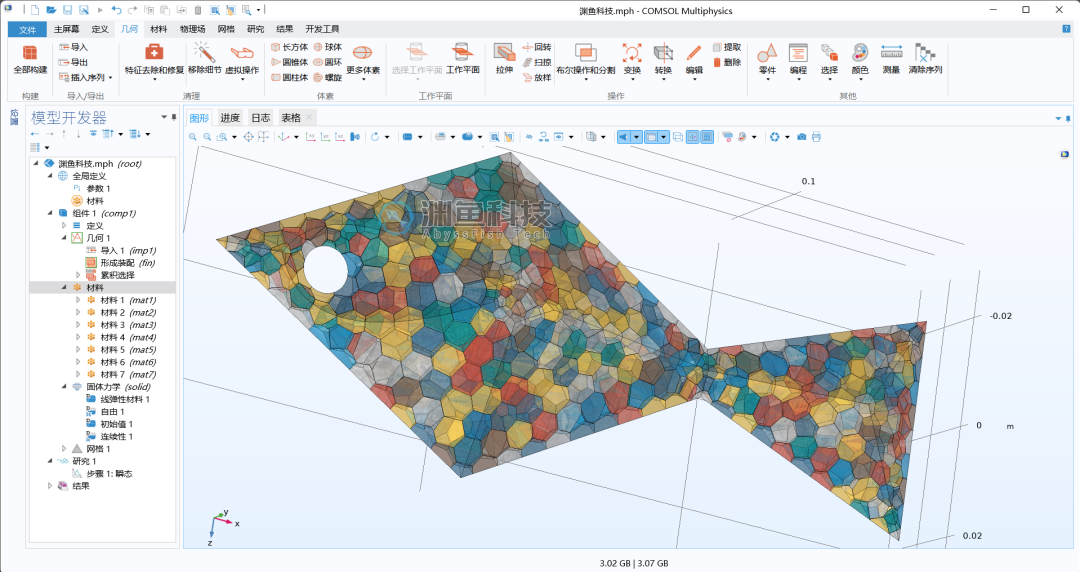Click the 导入 import button in ribbon
The height and width of the screenshot is (572, 1080).
74,47
